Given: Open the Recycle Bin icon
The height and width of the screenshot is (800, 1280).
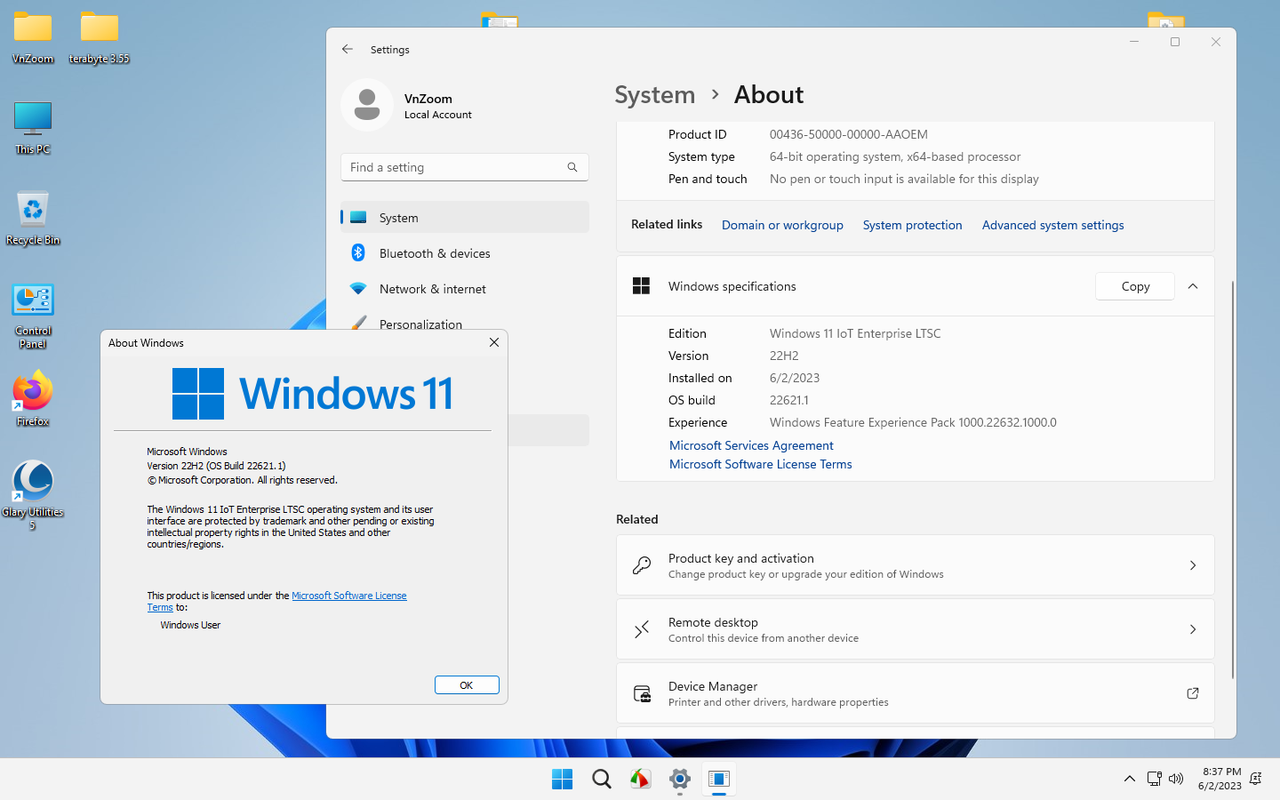Looking at the screenshot, I should pos(33,219).
